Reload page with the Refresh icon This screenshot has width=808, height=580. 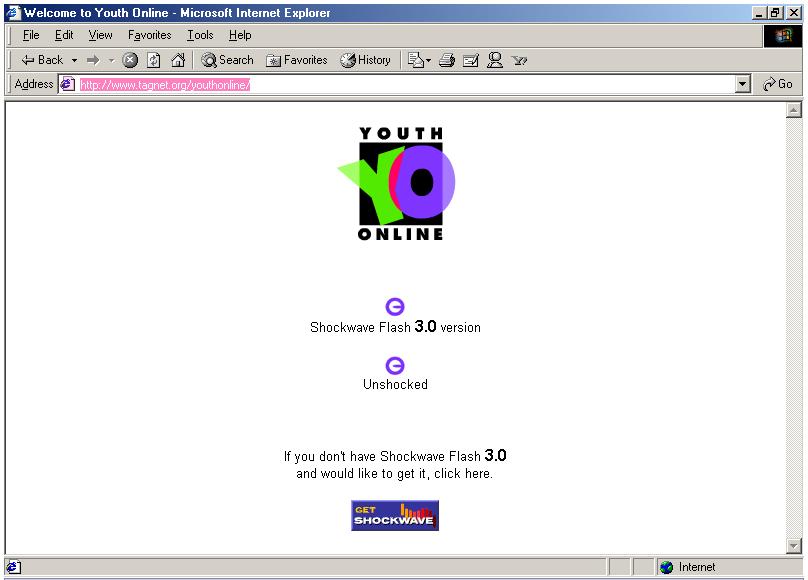[x=154, y=60]
